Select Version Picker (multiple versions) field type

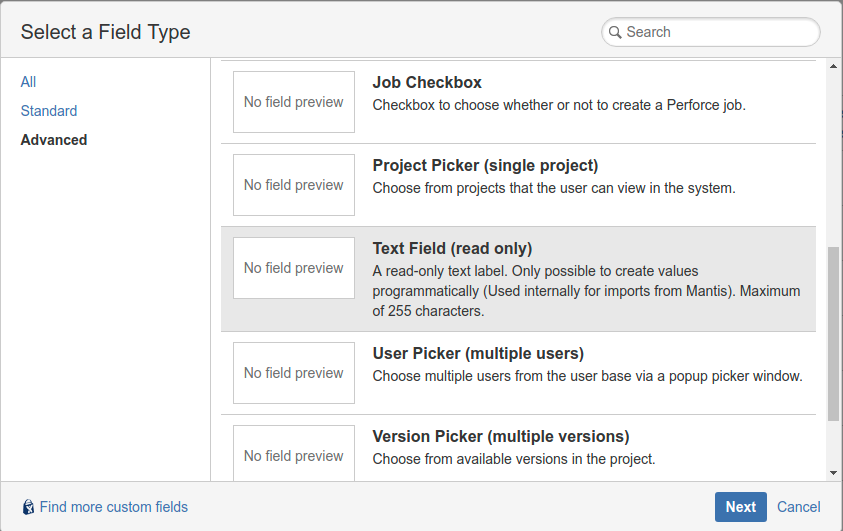pos(500,437)
